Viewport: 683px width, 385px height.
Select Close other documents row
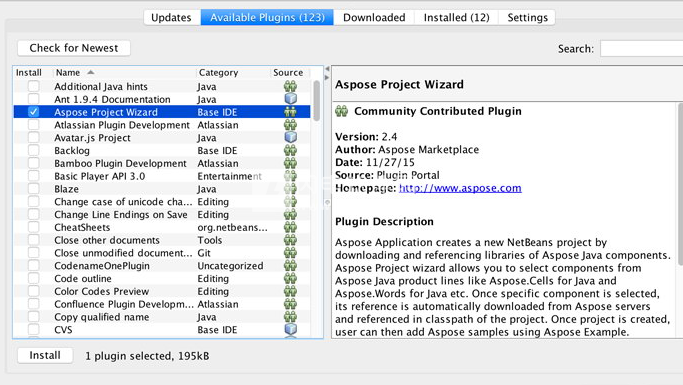tap(162, 240)
